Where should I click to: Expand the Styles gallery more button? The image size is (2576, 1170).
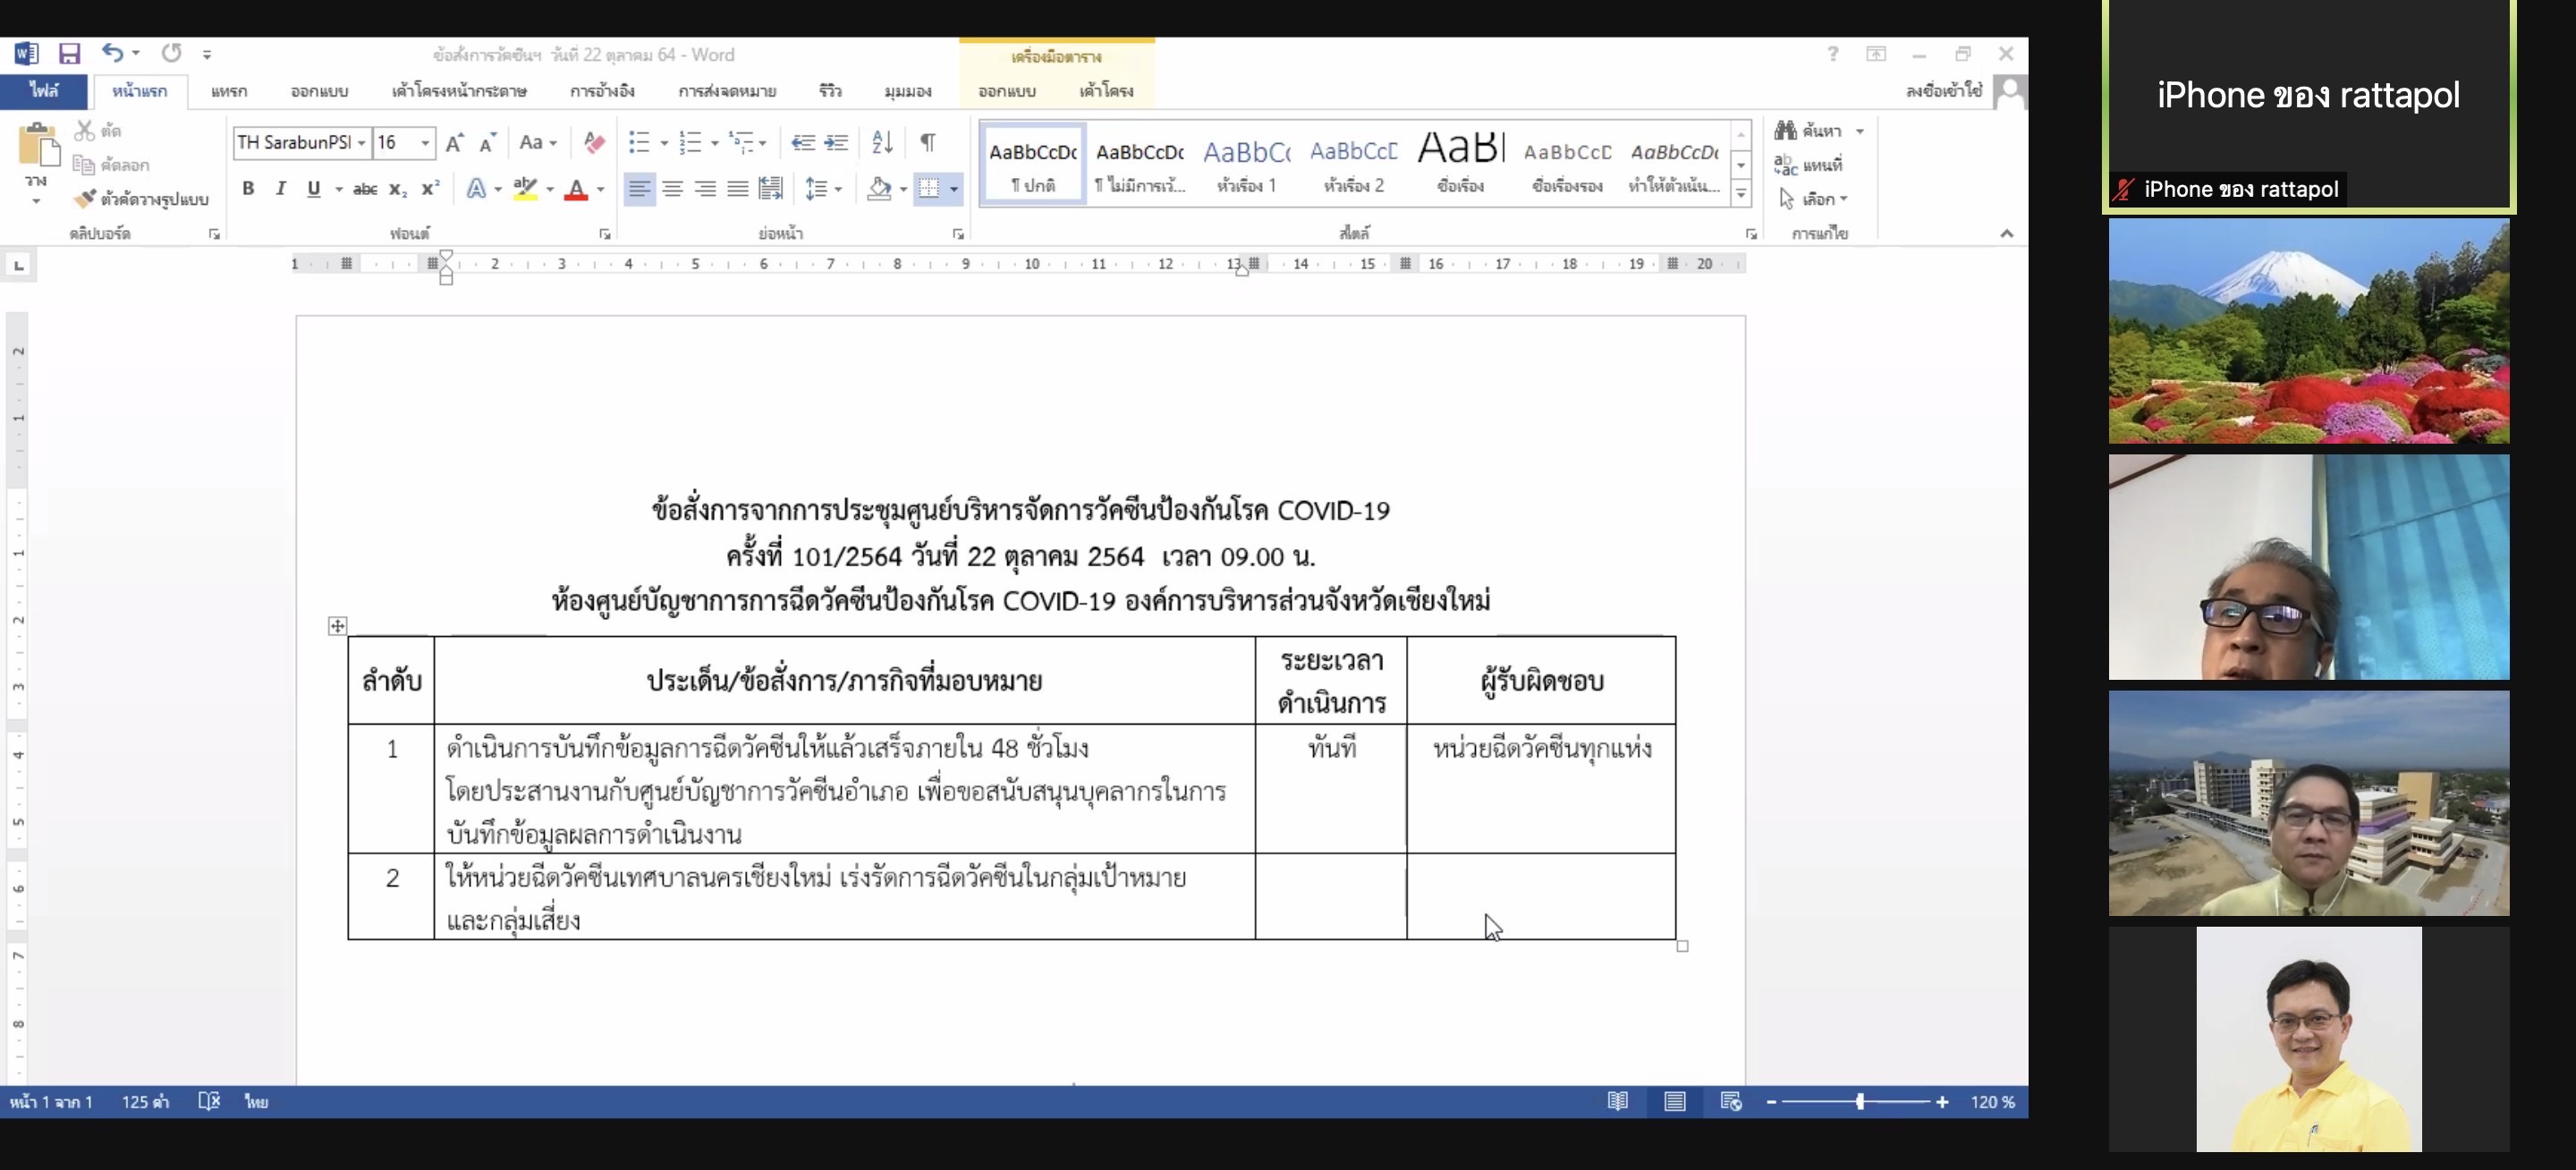click(1741, 193)
